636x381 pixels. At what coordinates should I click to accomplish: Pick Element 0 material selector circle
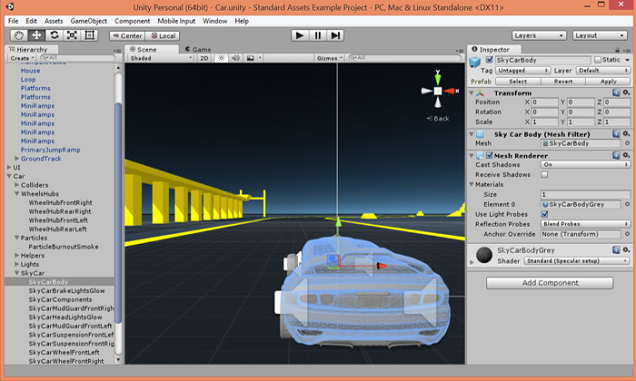pos(627,204)
